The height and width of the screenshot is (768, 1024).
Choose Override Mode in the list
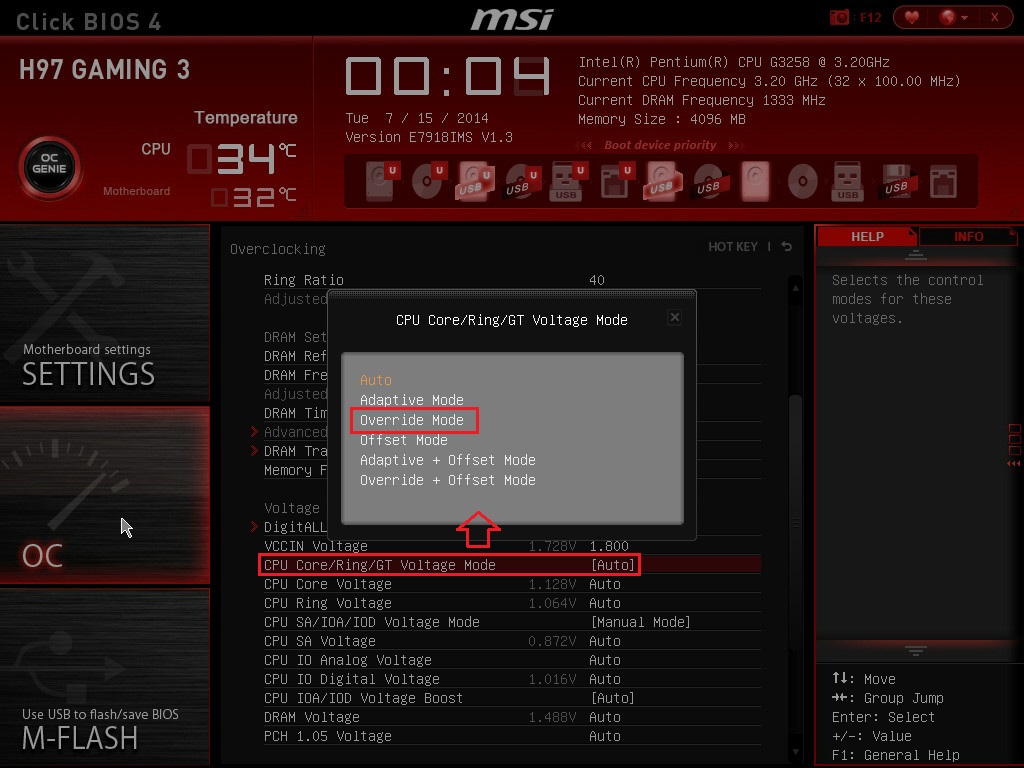pyautogui.click(x=412, y=420)
